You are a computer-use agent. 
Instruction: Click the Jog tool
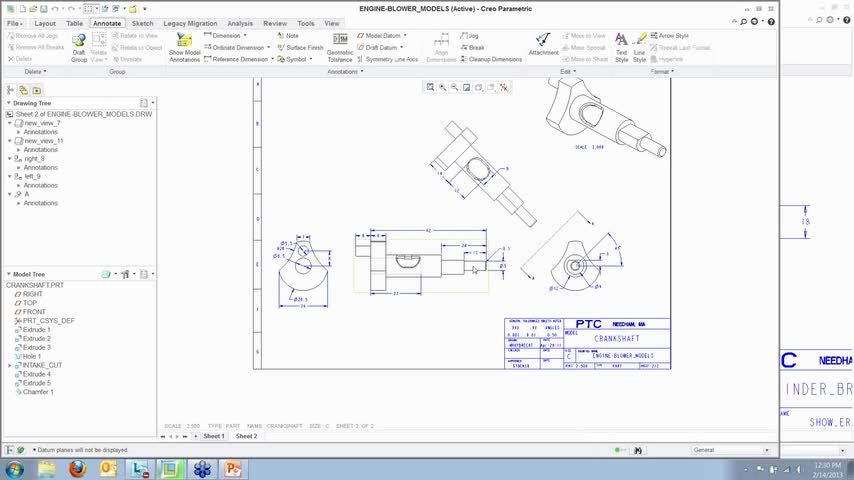(x=469, y=35)
